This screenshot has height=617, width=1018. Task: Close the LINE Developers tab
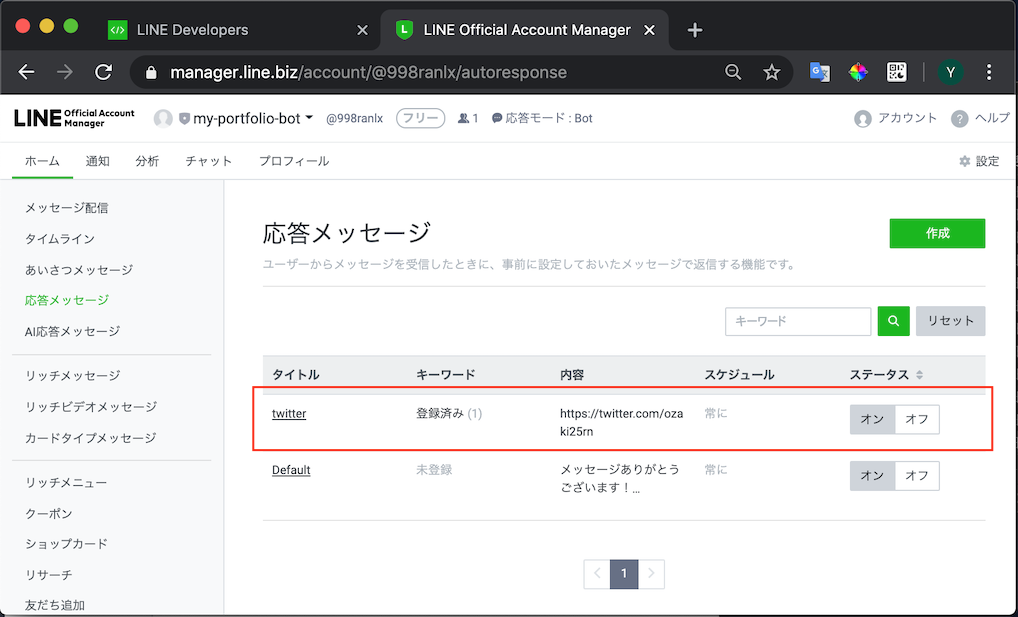[362, 30]
